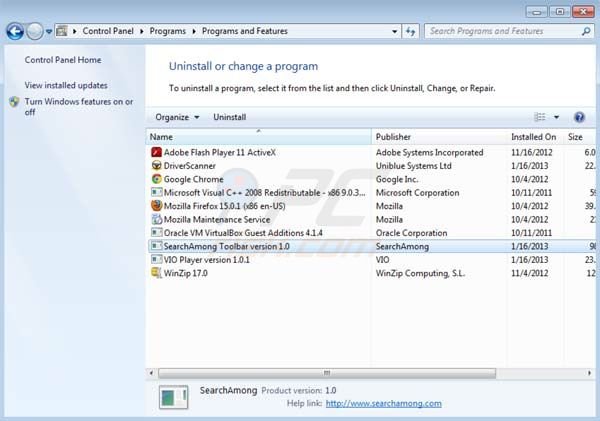Screen dimensions: 600x421
Task: Expand the change view options arrow
Action: click(x=557, y=117)
